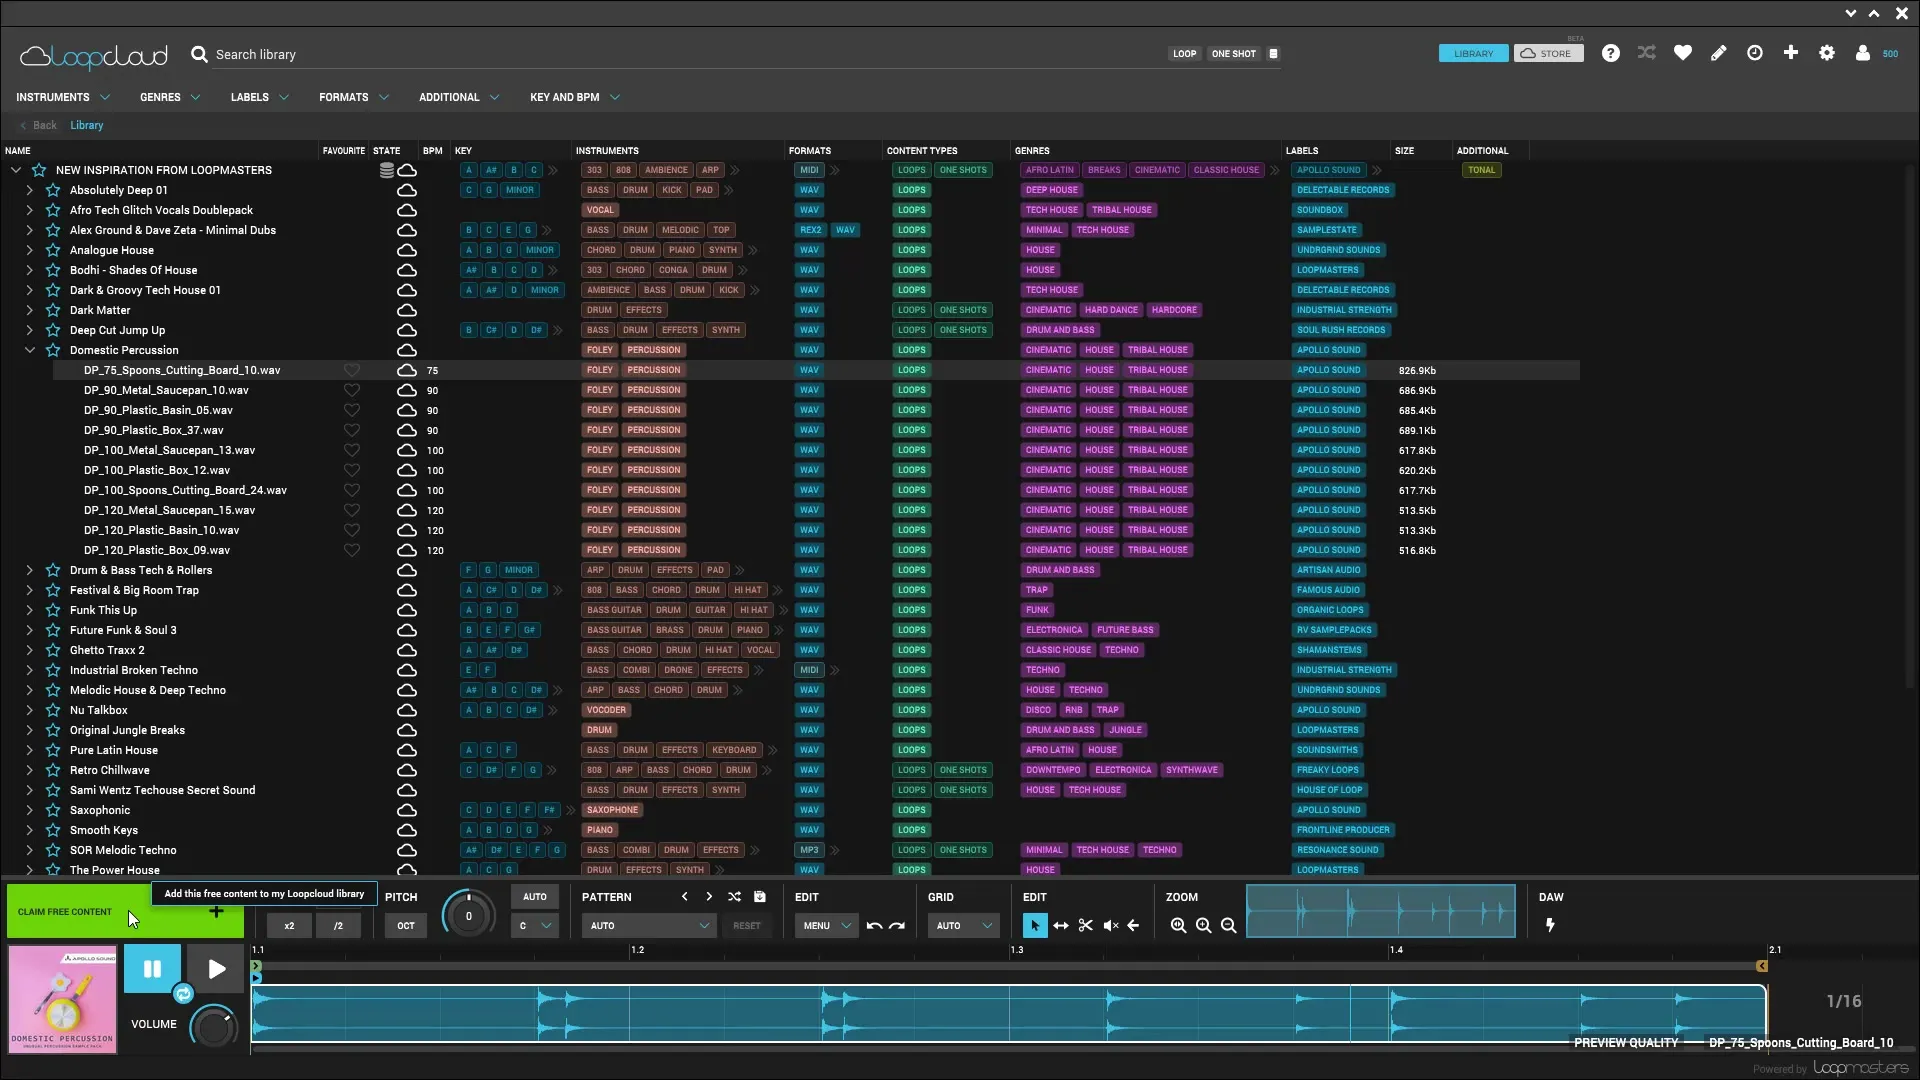This screenshot has height=1080, width=1920.
Task: Click the document filter icon next to ONE SHOT
Action: coord(1273,54)
